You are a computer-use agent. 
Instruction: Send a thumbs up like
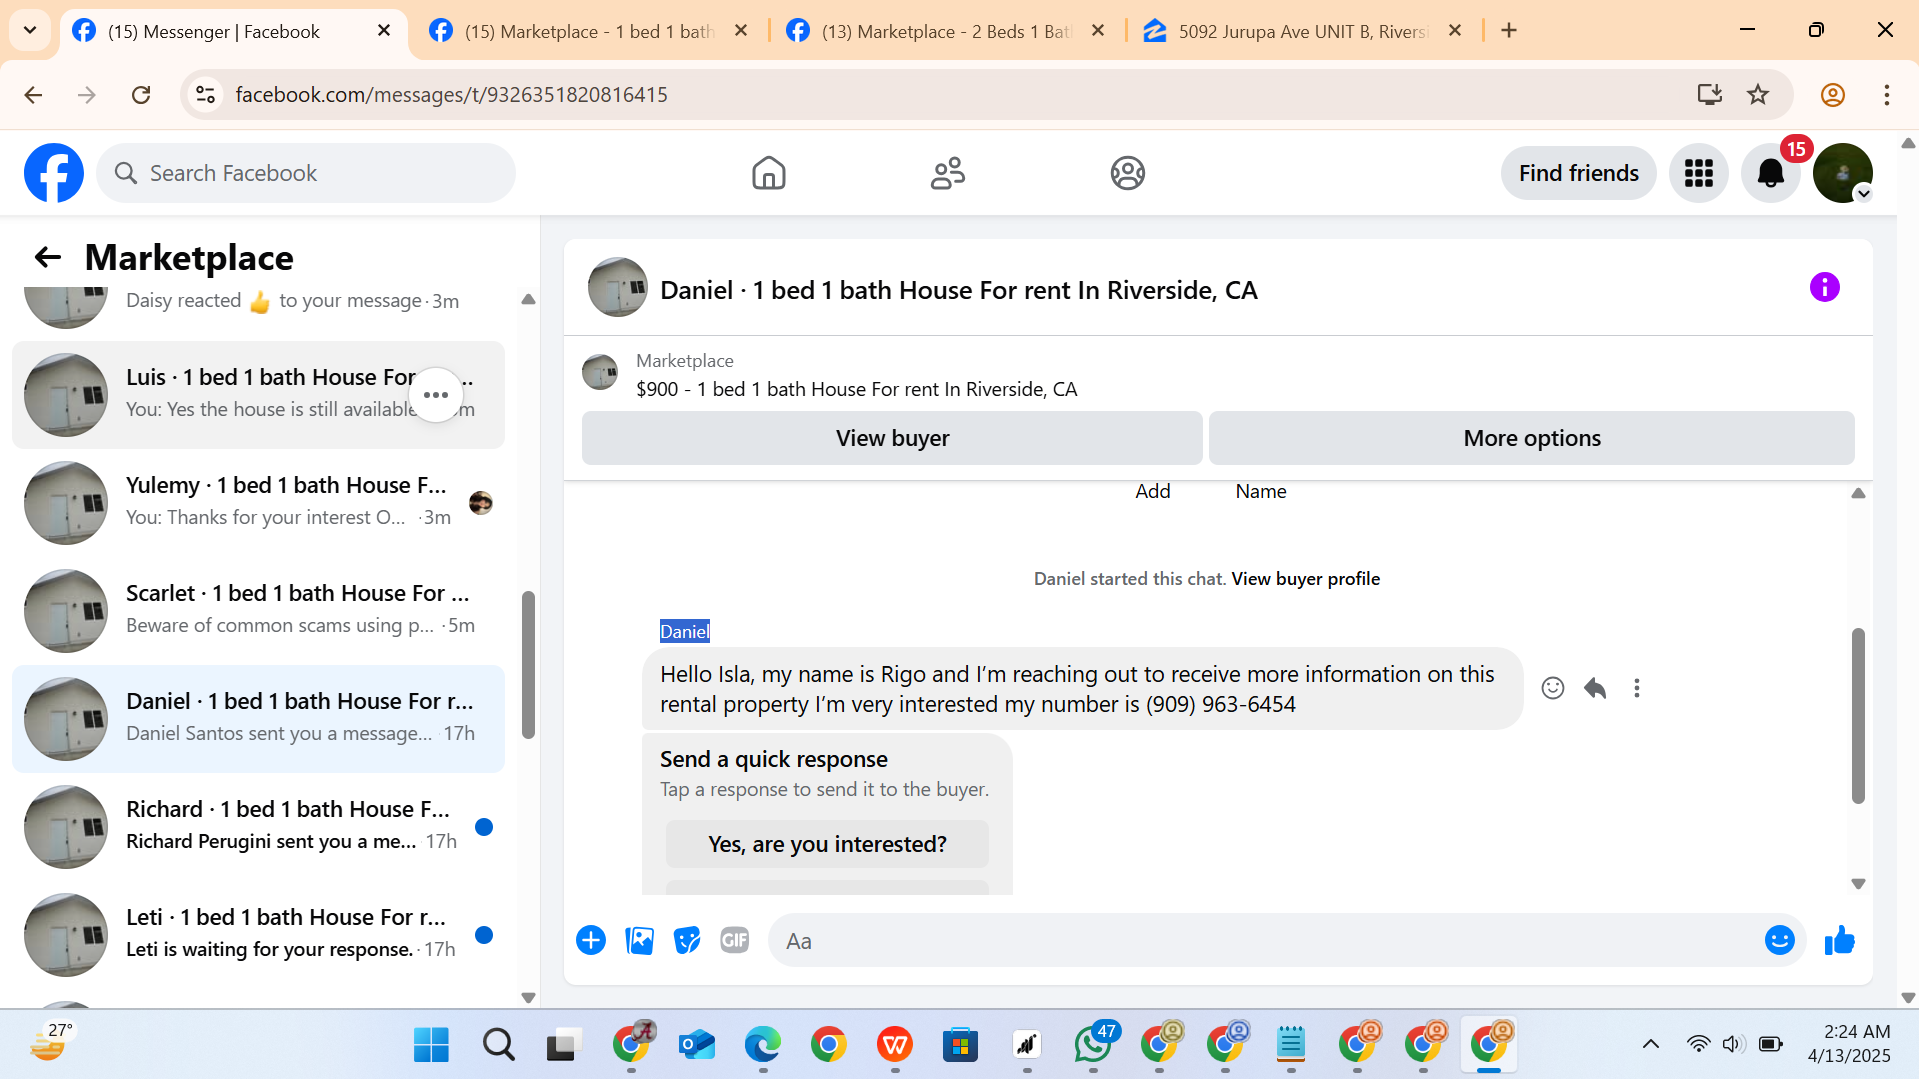pyautogui.click(x=1839, y=940)
